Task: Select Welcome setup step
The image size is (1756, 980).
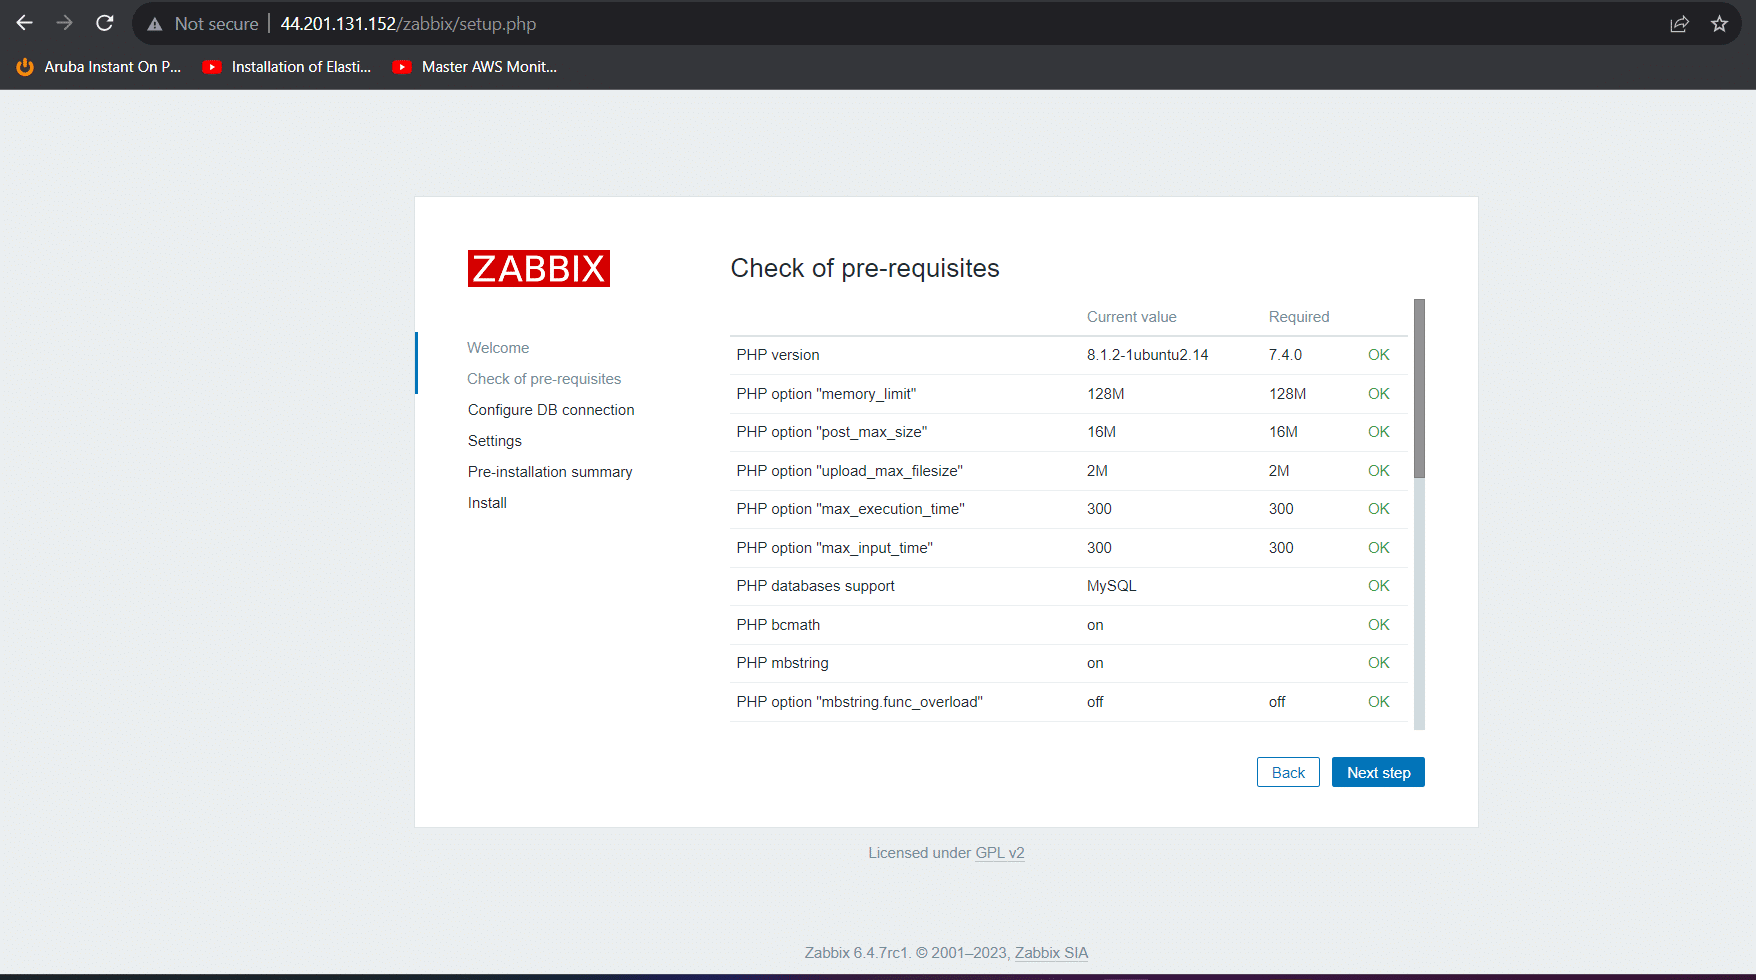Action: [x=498, y=348]
